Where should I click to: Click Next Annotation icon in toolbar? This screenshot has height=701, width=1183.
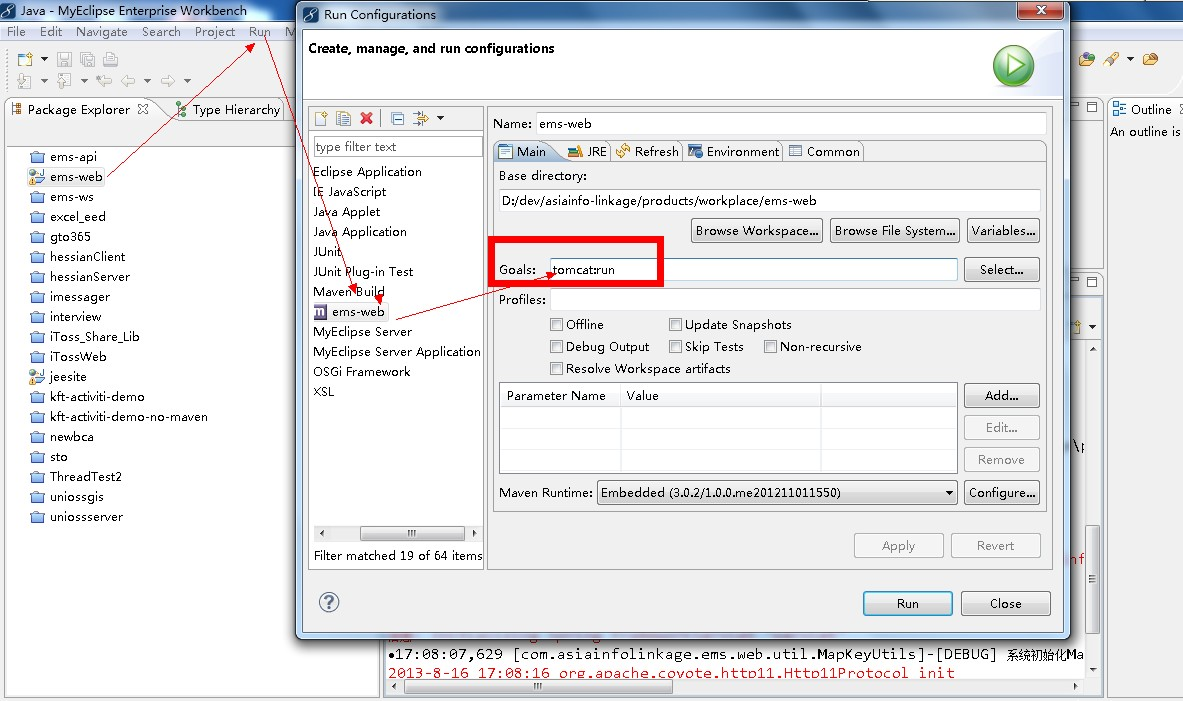coord(24,80)
